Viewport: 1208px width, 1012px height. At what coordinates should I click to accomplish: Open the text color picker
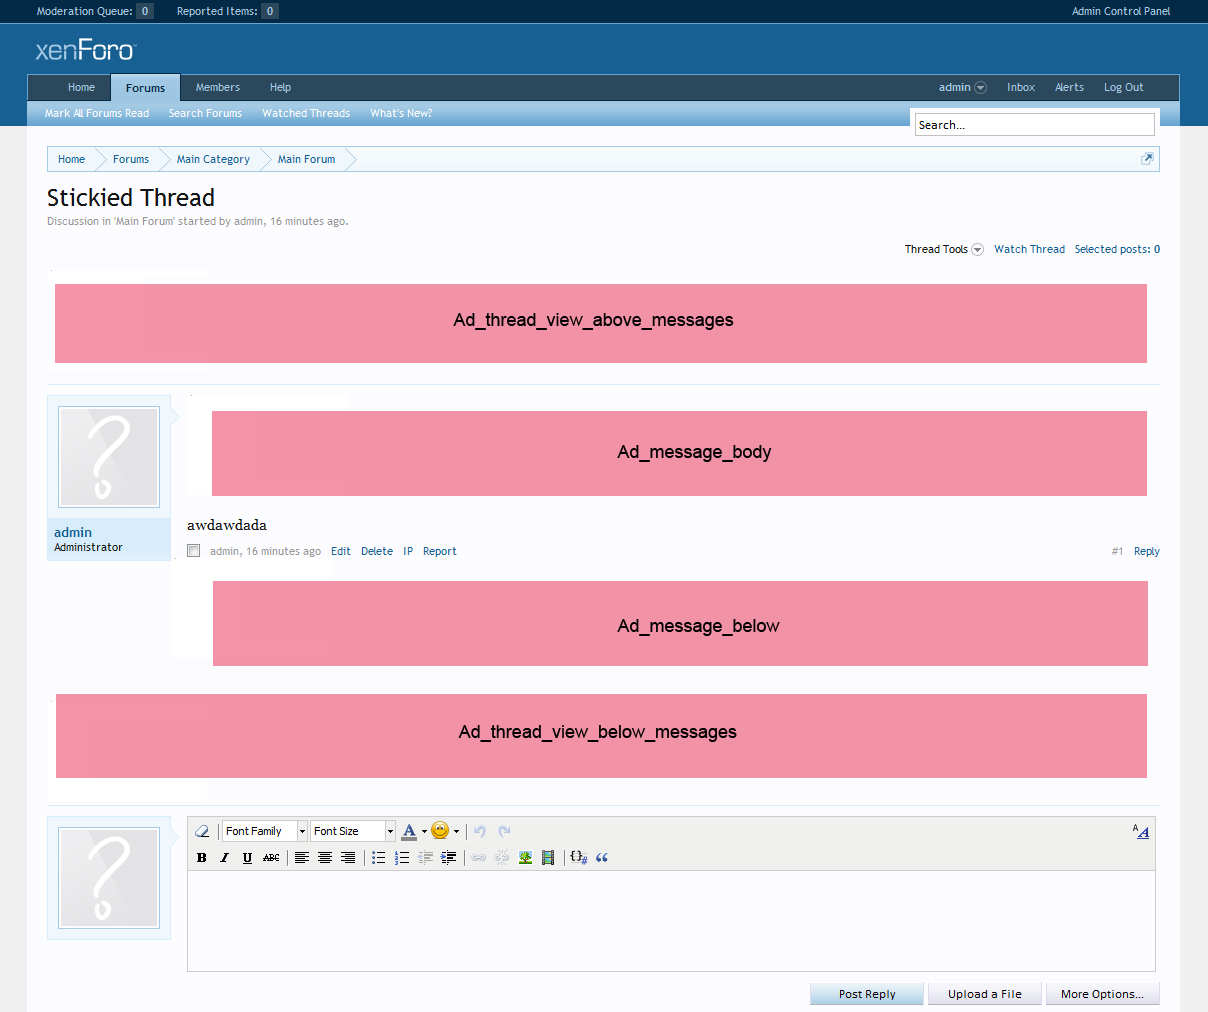(x=410, y=831)
